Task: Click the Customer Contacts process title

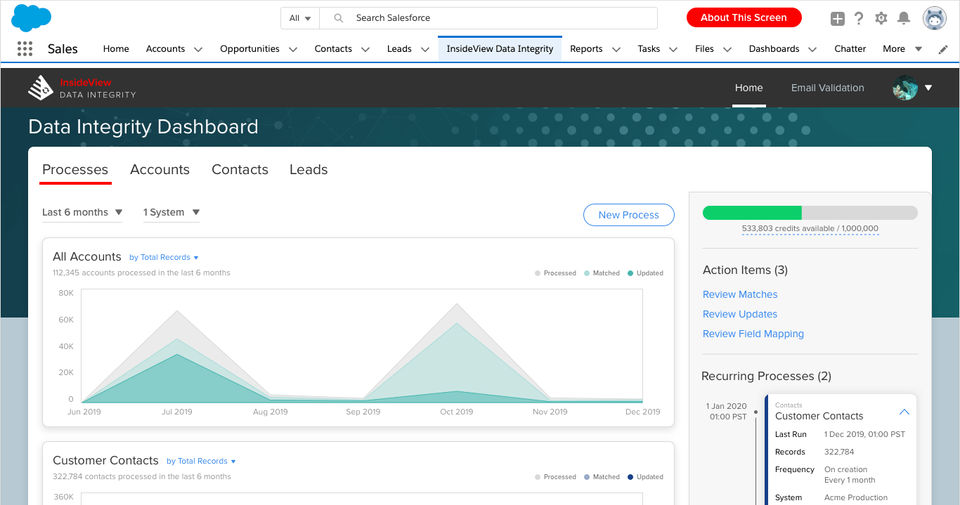Action: pyautogui.click(x=819, y=416)
